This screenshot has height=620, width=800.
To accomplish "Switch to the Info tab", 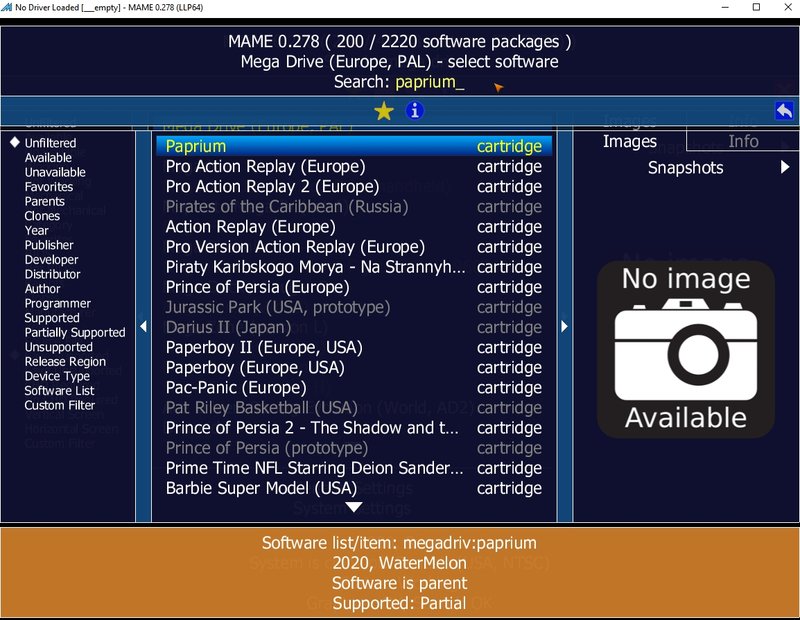I will pos(743,141).
